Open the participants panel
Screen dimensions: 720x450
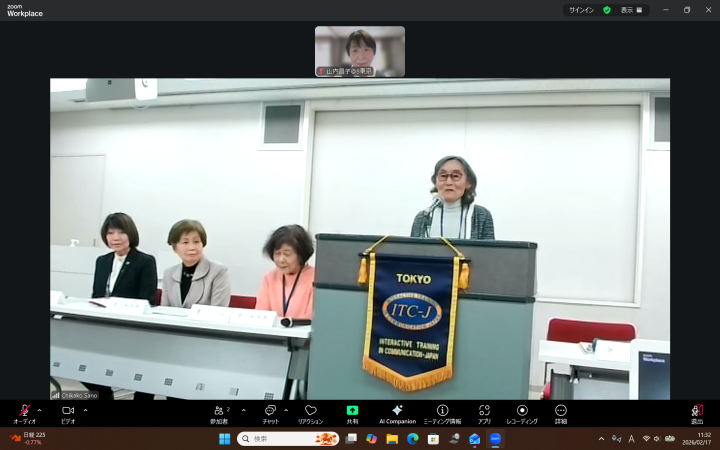coord(219,411)
